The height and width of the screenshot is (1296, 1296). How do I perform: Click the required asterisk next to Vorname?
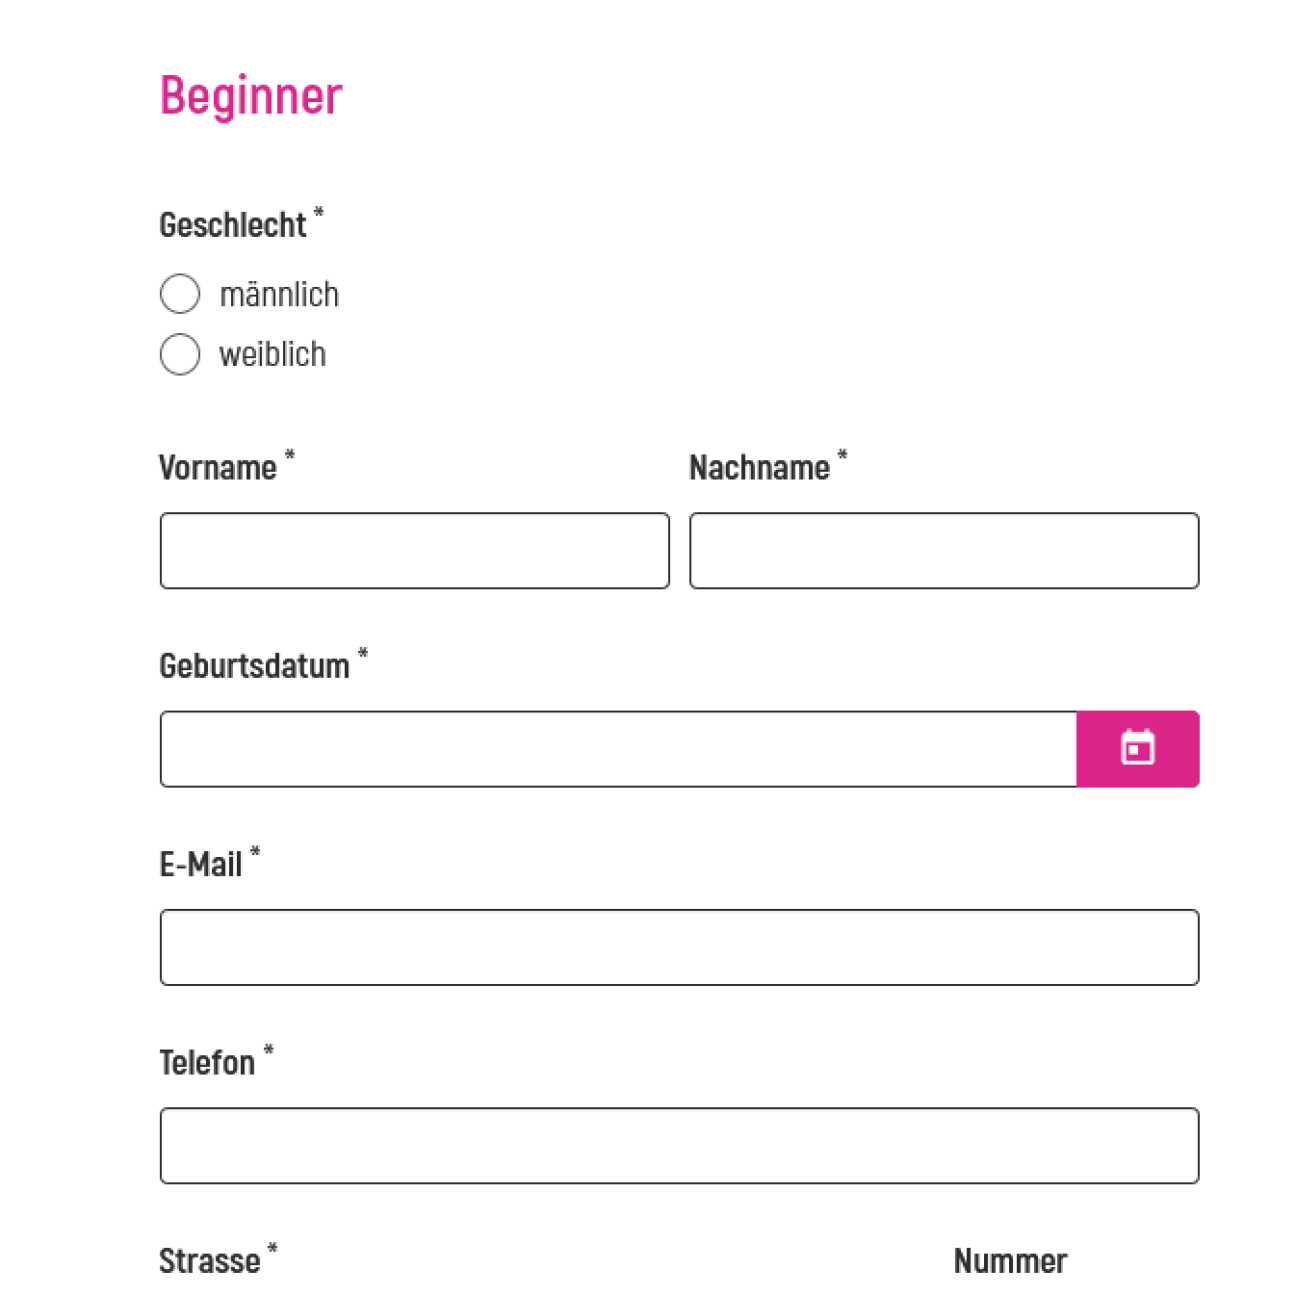coord(290,456)
